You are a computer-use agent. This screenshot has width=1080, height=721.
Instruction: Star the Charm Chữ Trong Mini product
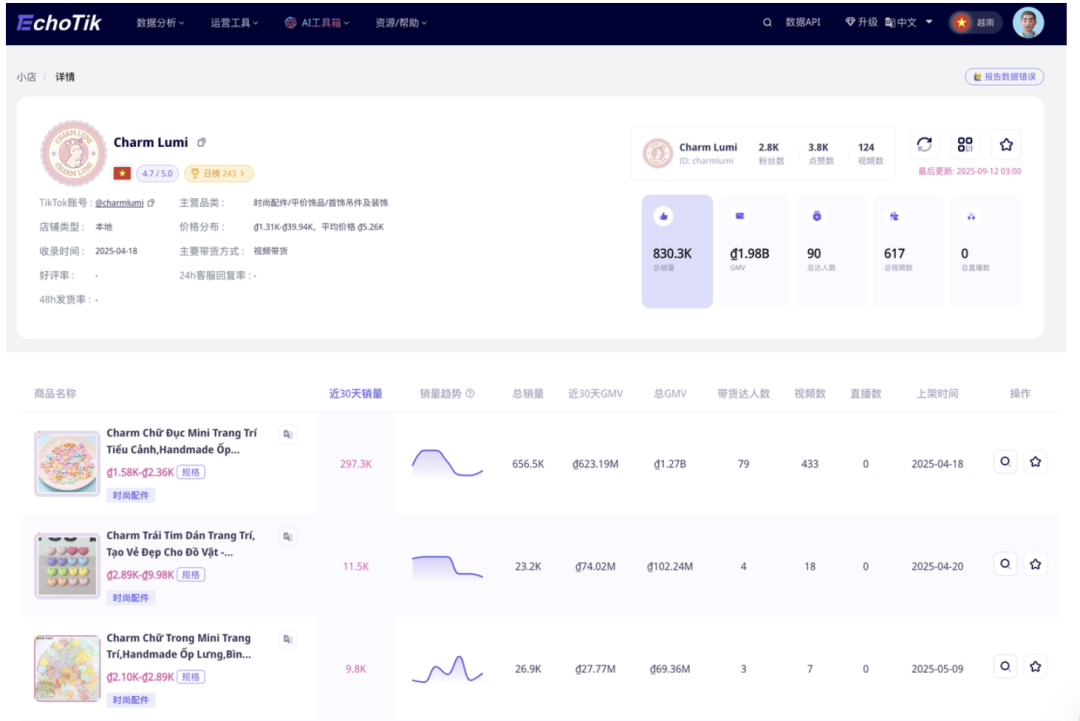pos(1035,666)
